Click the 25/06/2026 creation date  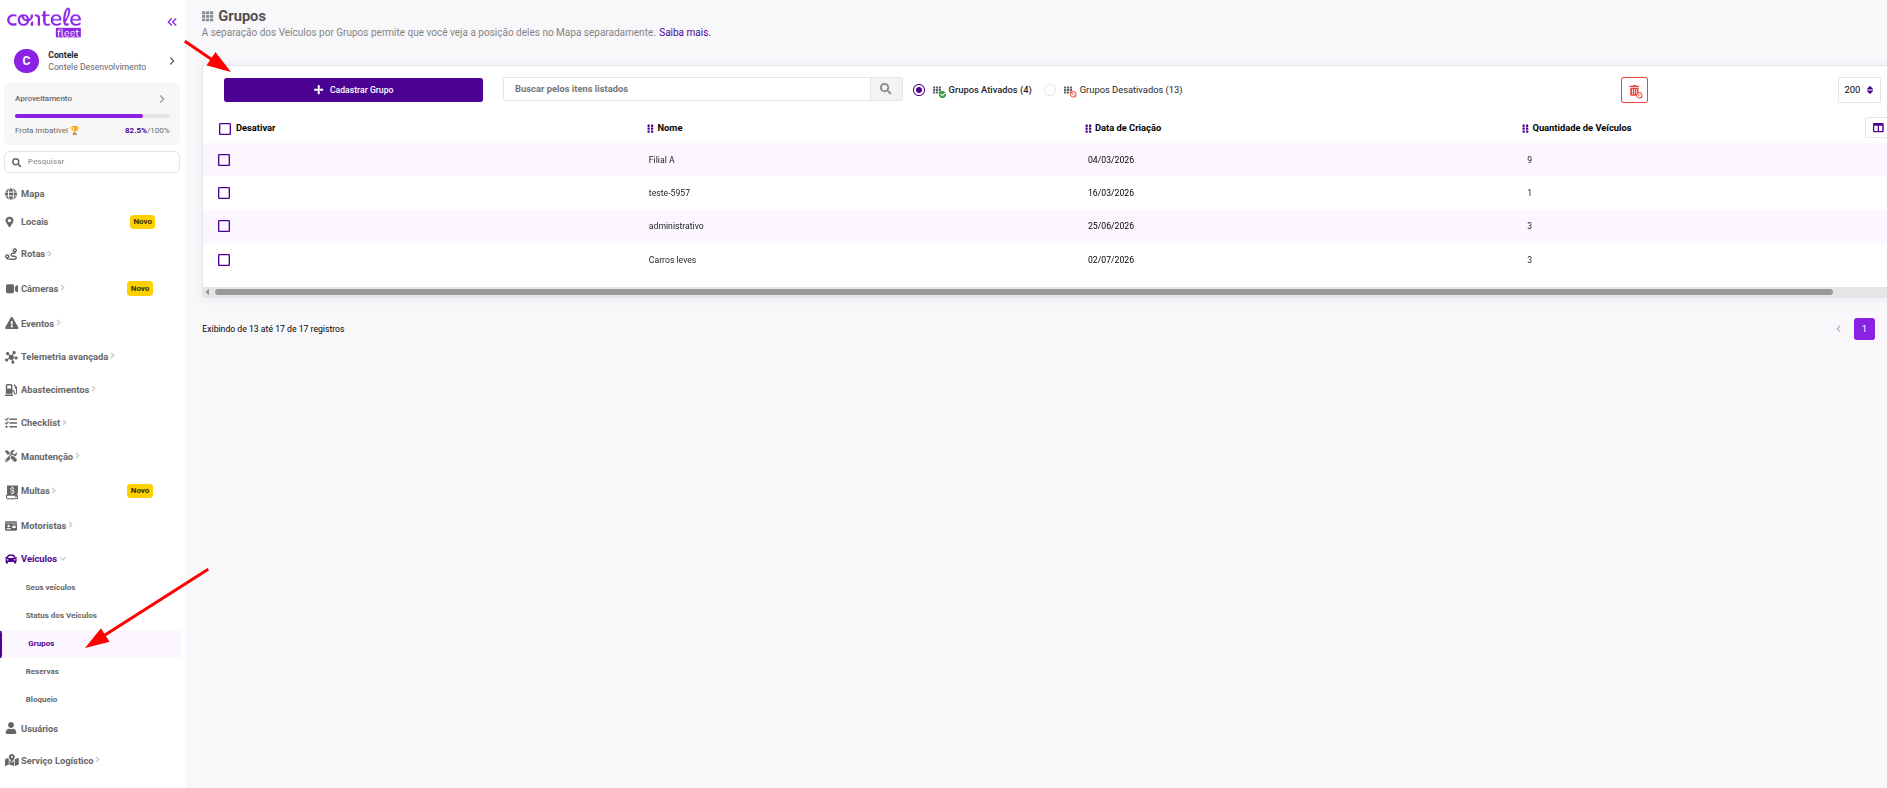(1111, 226)
